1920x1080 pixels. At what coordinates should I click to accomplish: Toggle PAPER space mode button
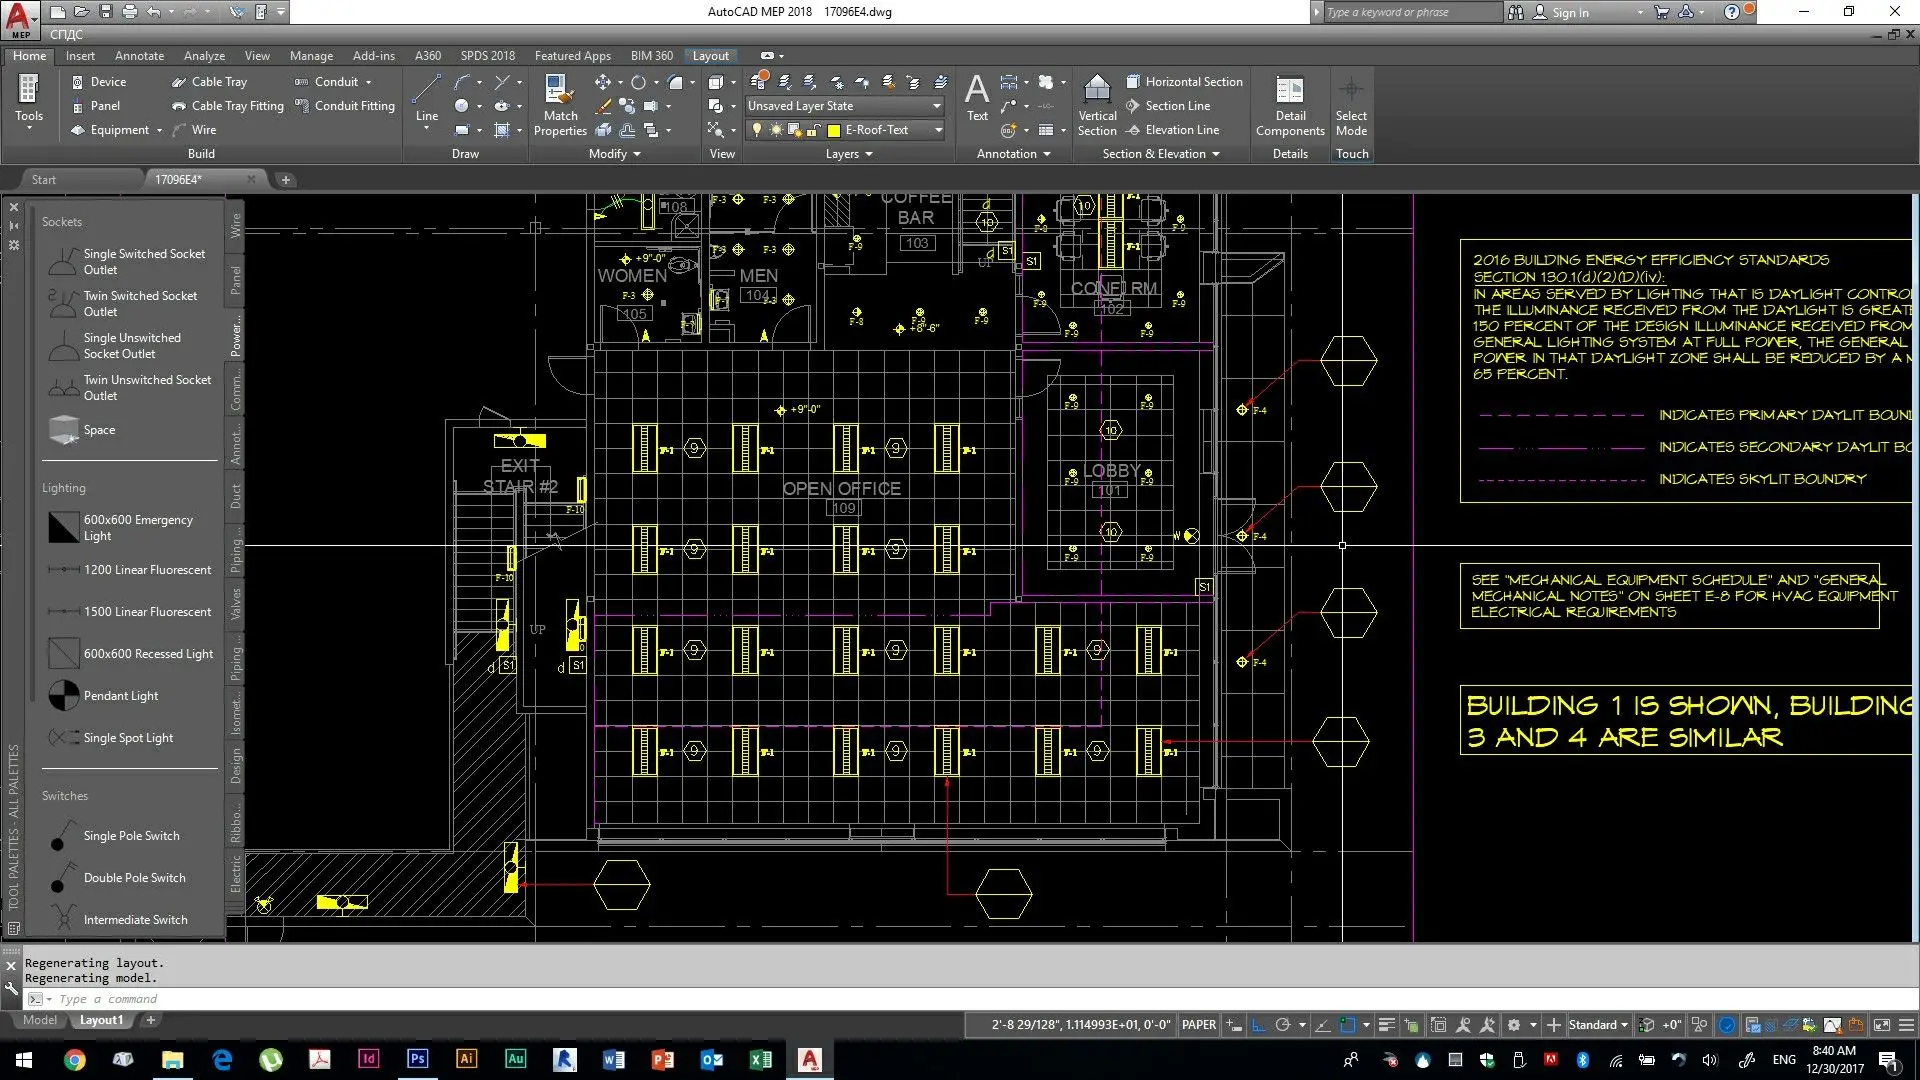click(x=1198, y=1025)
